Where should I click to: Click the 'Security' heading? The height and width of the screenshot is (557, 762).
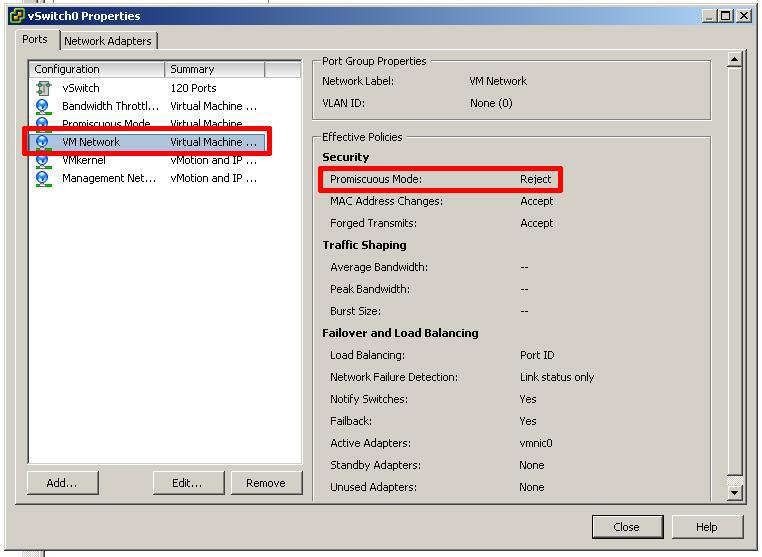[346, 157]
